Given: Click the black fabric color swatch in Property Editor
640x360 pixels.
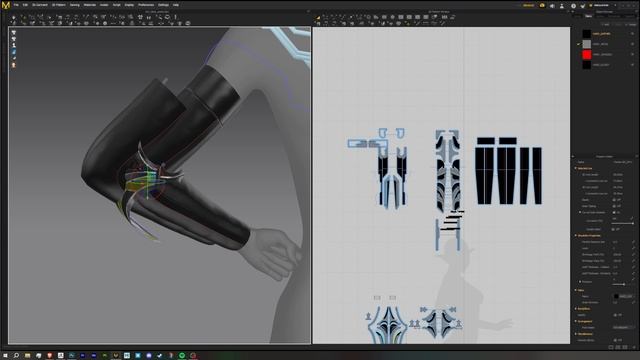Looking at the screenshot, I should (x=616, y=296).
